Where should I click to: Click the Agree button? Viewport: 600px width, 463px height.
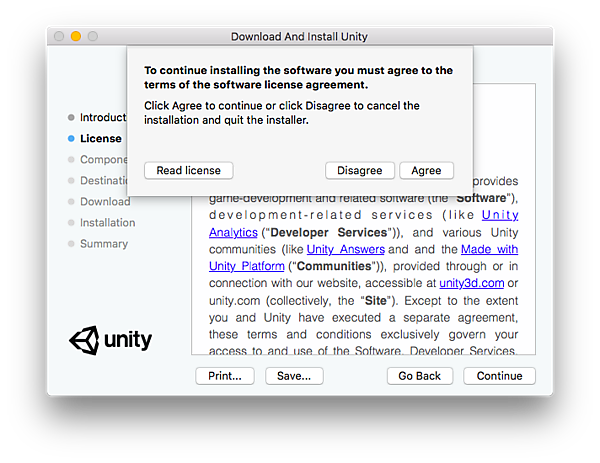(426, 170)
